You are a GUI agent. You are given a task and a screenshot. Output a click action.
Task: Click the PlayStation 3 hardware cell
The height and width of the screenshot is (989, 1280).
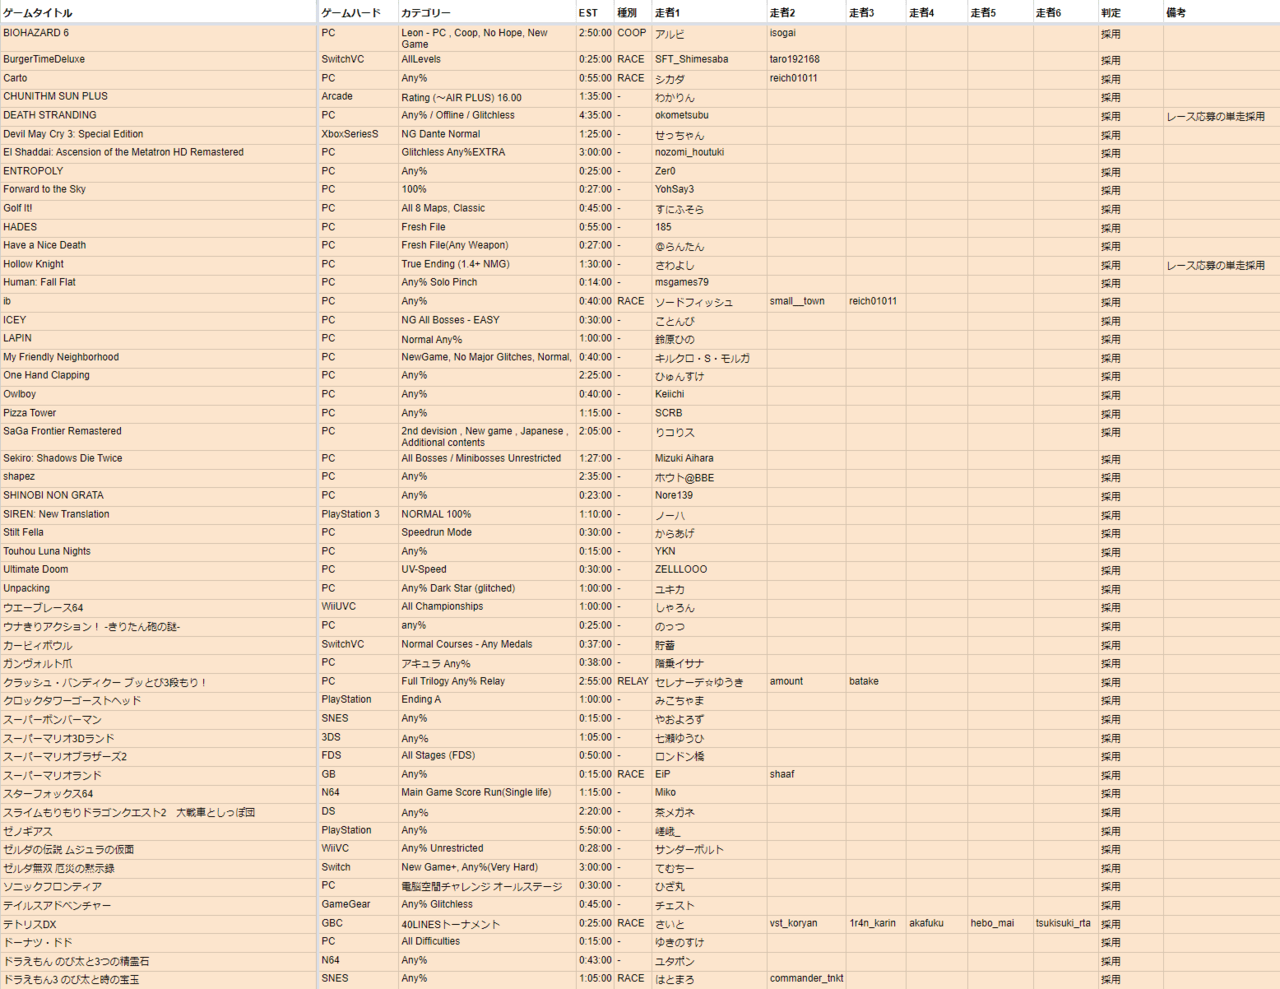[358, 515]
